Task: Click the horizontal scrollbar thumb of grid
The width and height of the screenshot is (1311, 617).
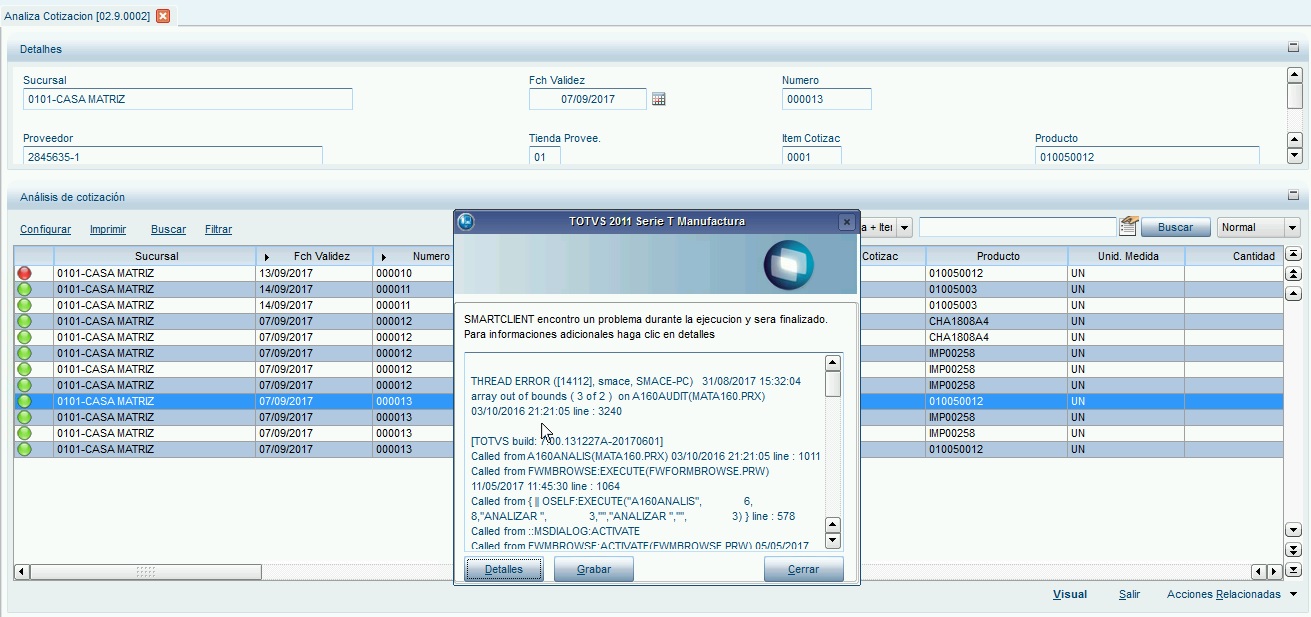Action: [146, 571]
